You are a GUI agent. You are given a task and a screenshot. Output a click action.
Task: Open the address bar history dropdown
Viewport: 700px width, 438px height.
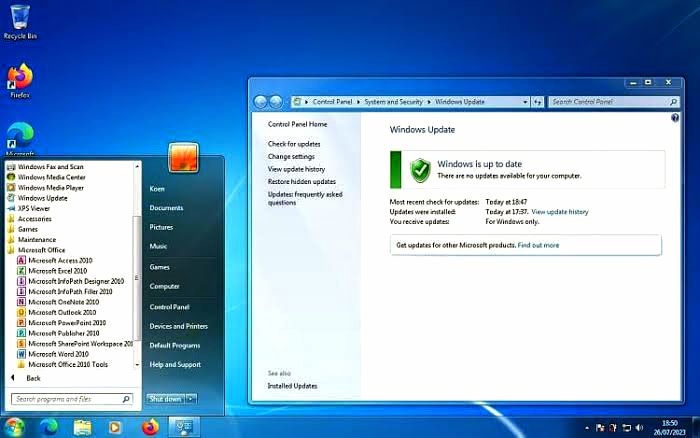click(525, 102)
